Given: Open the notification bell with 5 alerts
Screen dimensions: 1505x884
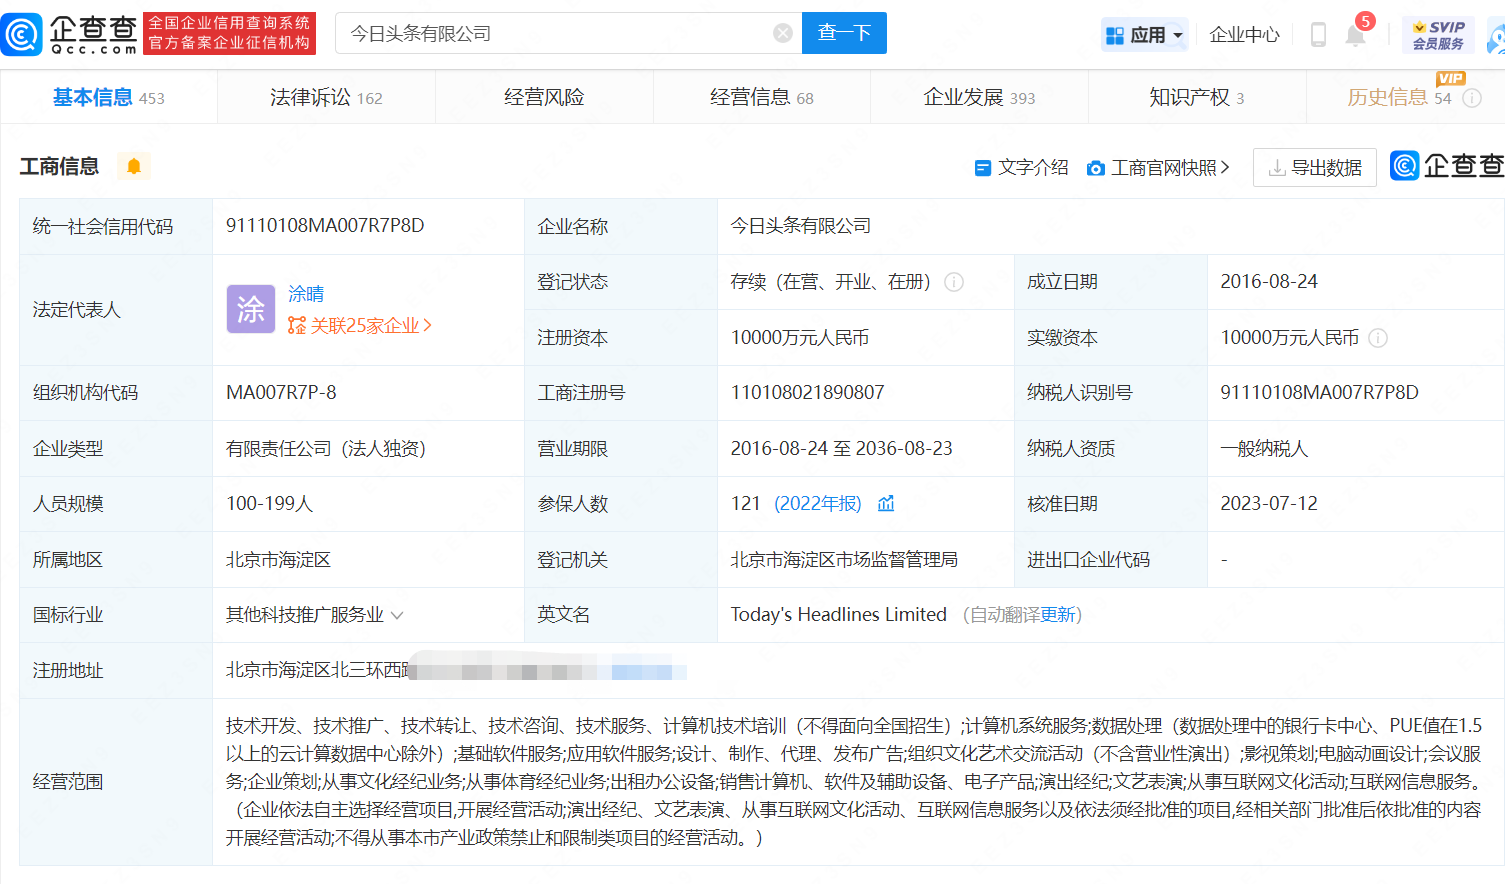Looking at the screenshot, I should [1355, 35].
